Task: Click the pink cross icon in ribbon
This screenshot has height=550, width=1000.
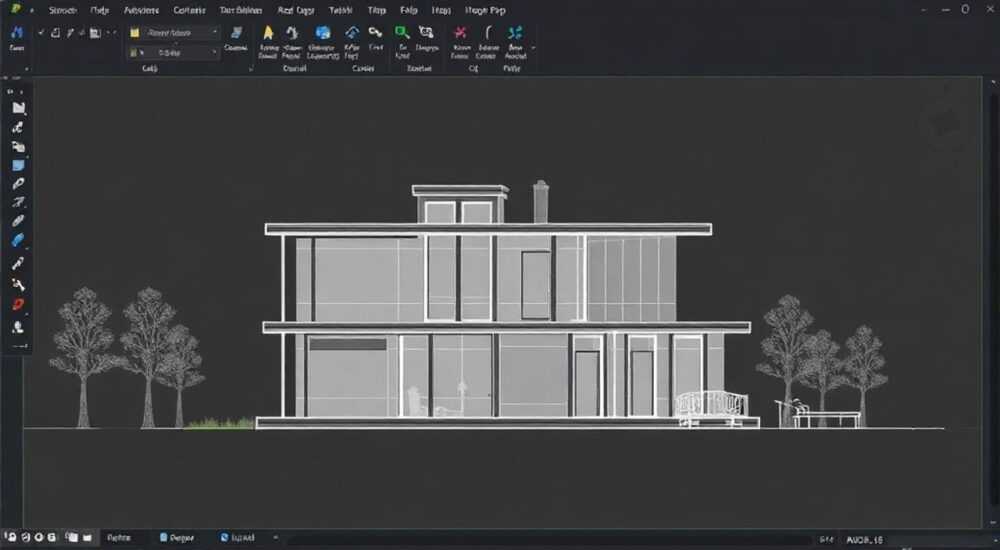Action: point(460,33)
